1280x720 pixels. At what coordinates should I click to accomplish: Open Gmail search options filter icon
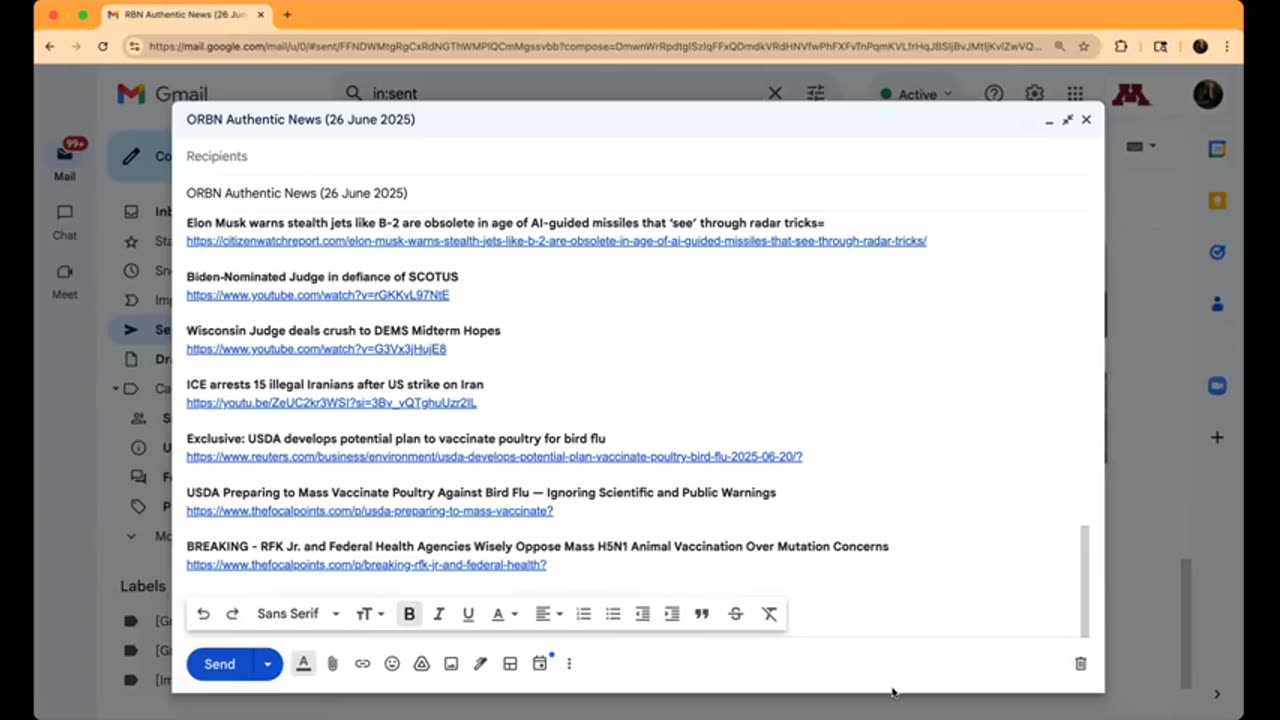(816, 93)
